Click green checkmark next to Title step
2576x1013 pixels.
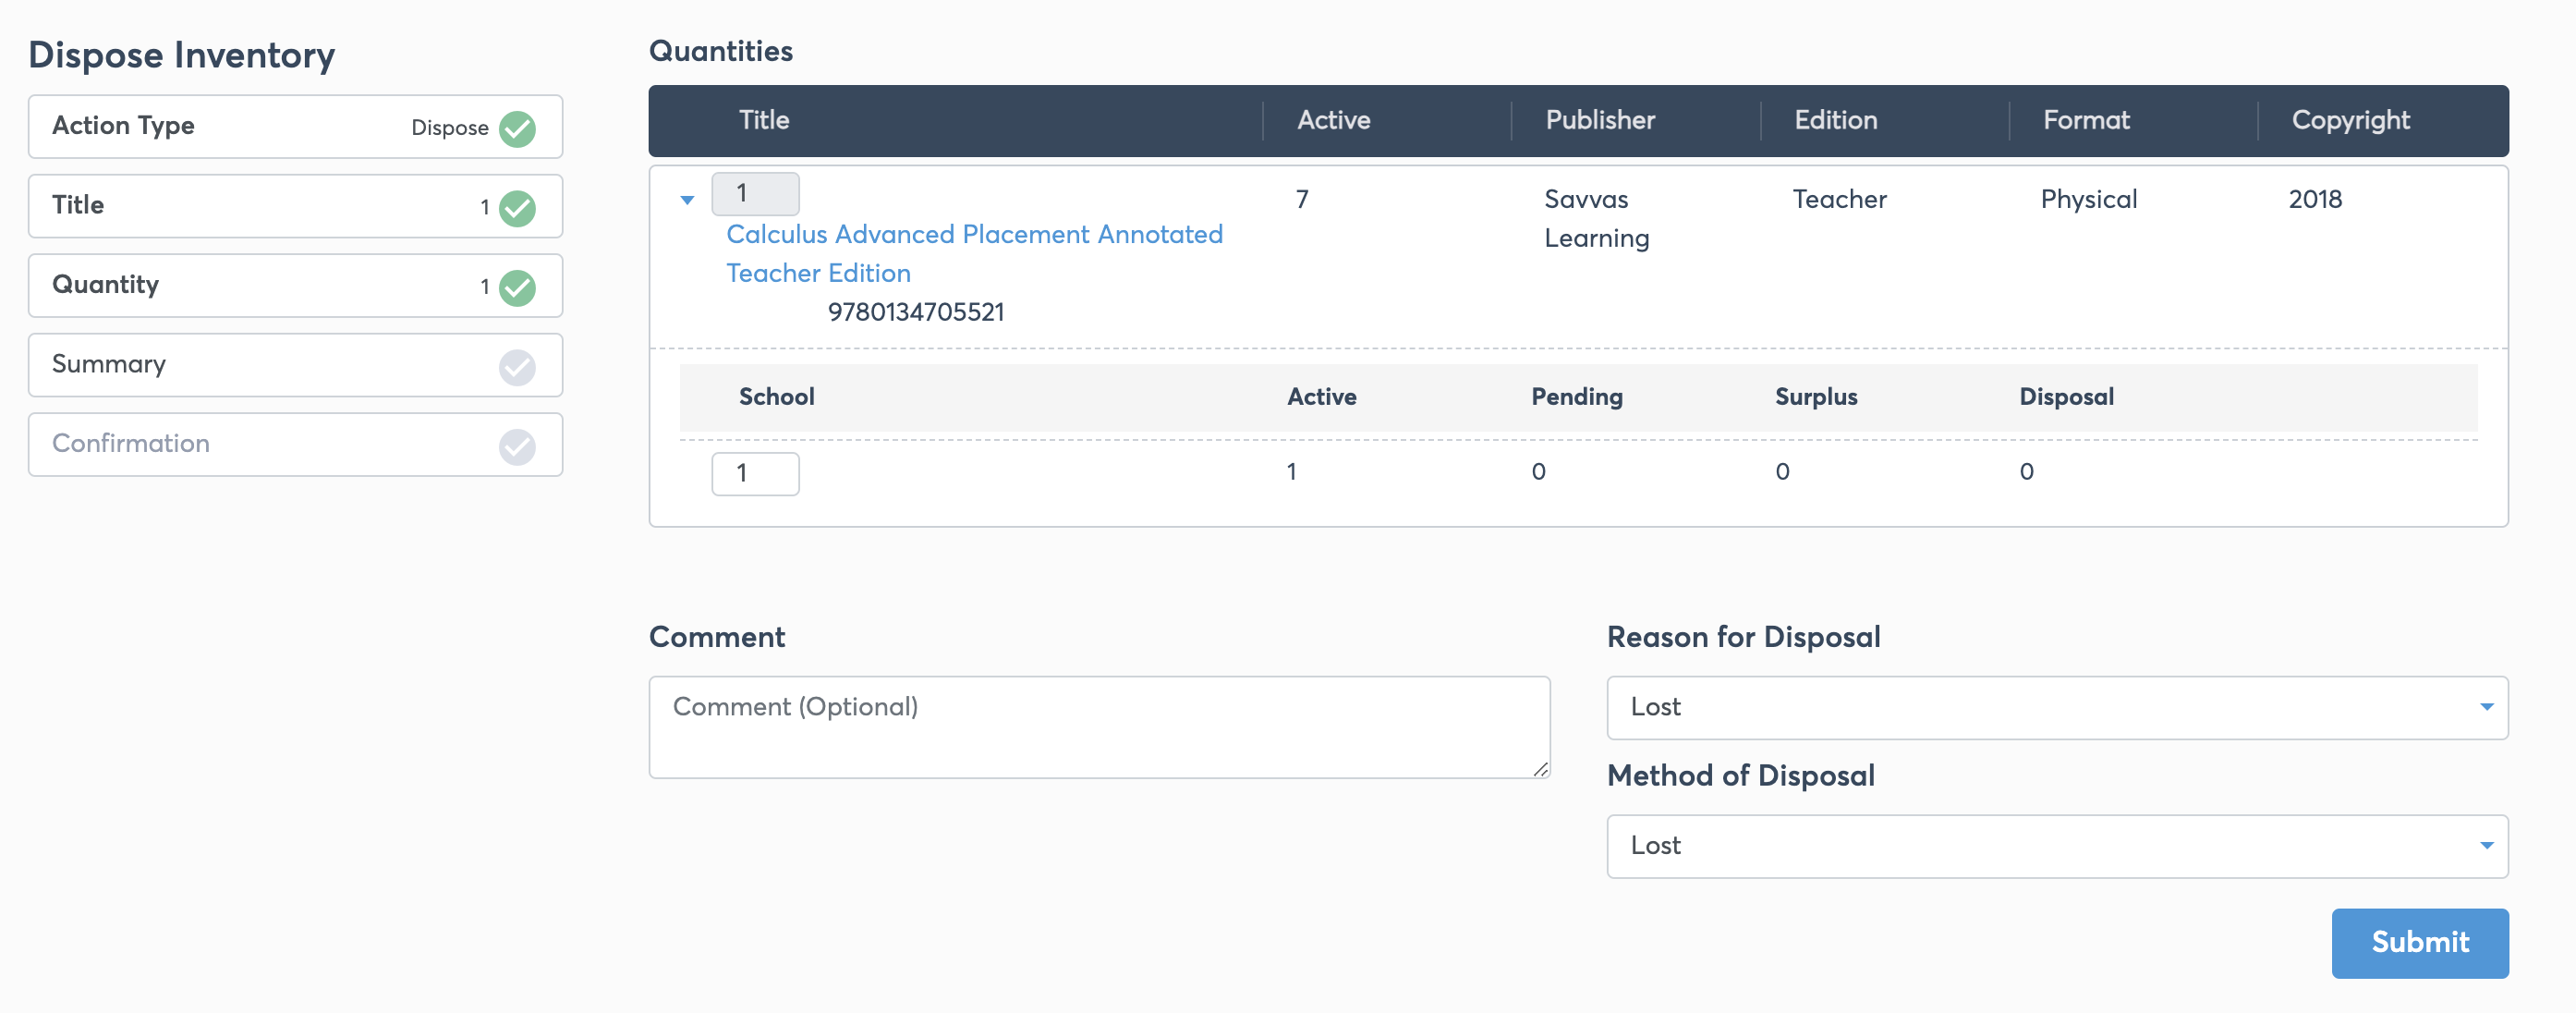[517, 207]
